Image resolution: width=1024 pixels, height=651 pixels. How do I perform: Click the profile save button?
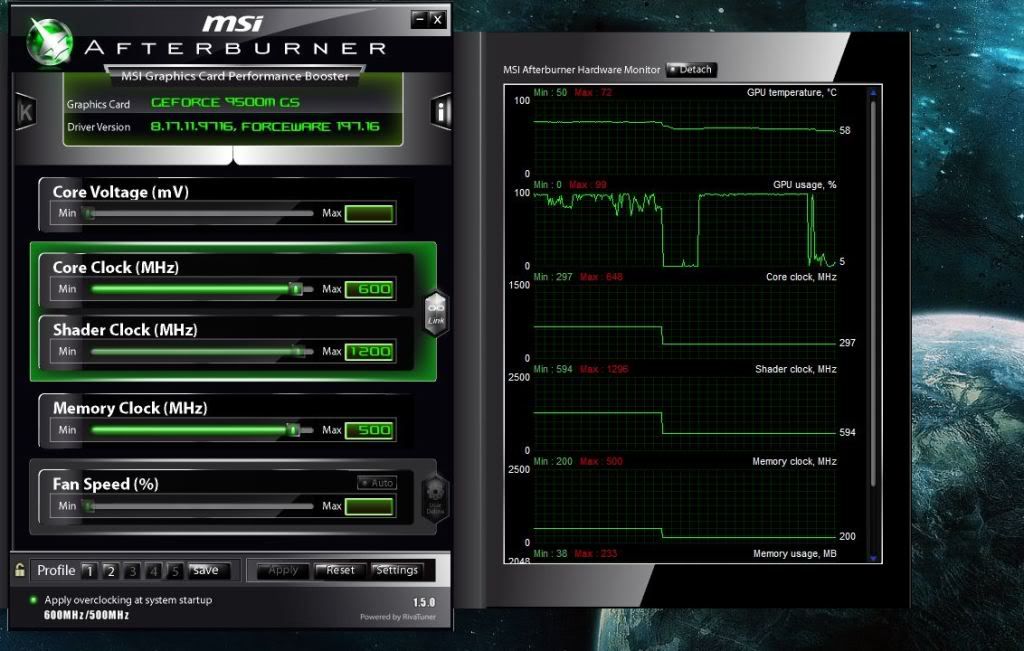coord(208,571)
